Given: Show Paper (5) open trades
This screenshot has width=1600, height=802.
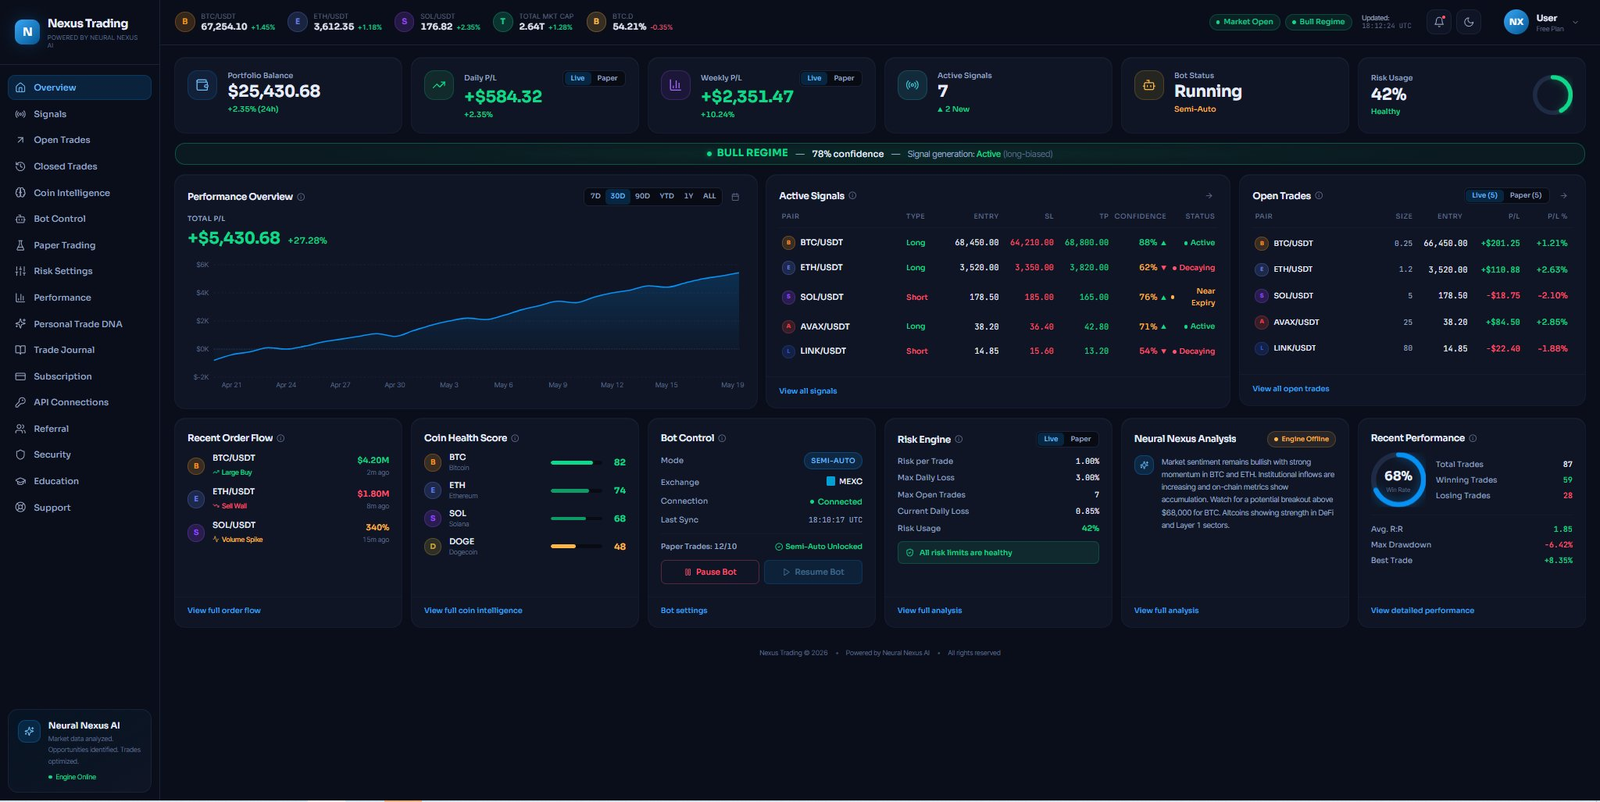Looking at the screenshot, I should (x=1525, y=196).
